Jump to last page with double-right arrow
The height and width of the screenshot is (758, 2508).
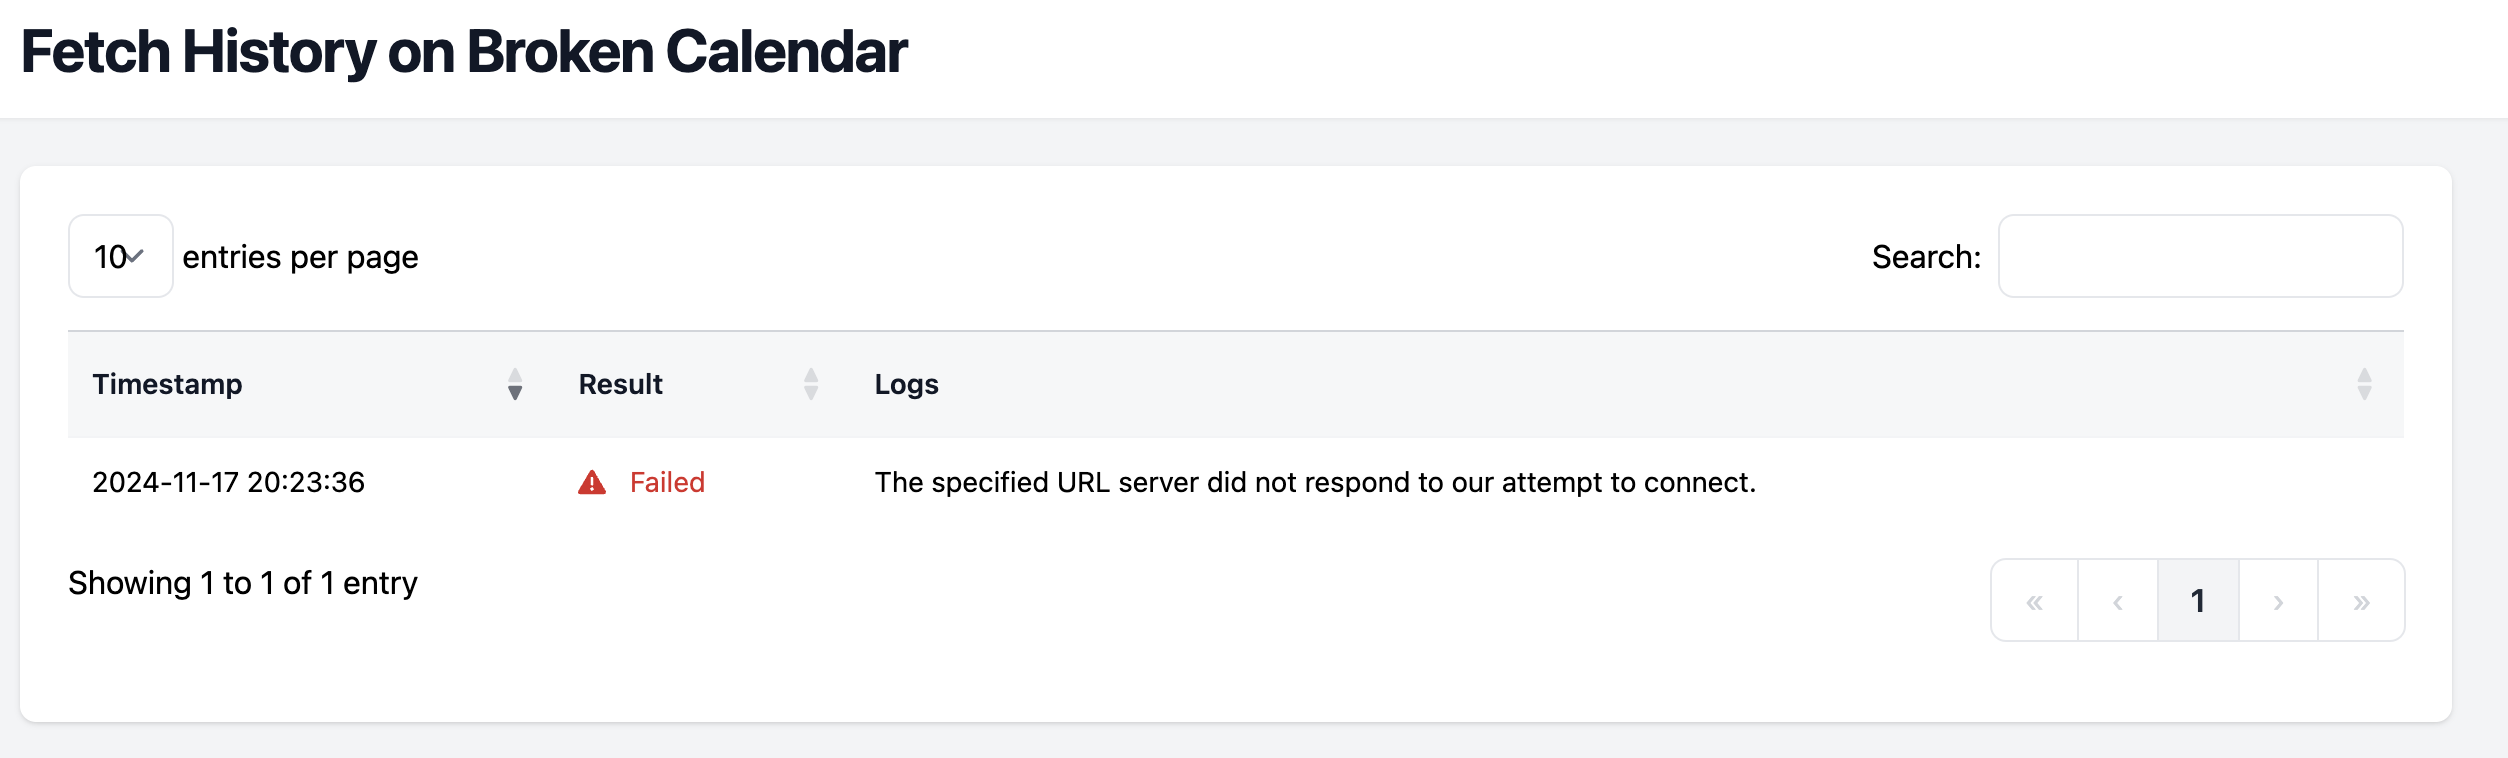coord(2361,602)
